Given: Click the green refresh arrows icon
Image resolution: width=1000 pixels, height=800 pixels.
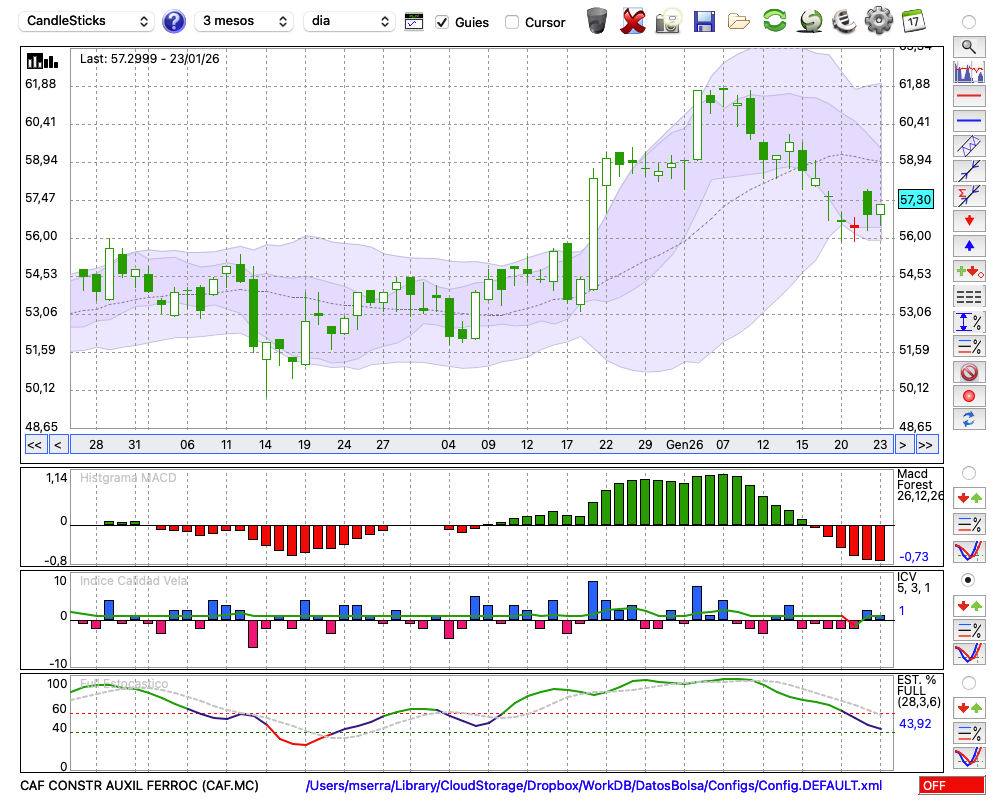Looking at the screenshot, I should pos(774,21).
